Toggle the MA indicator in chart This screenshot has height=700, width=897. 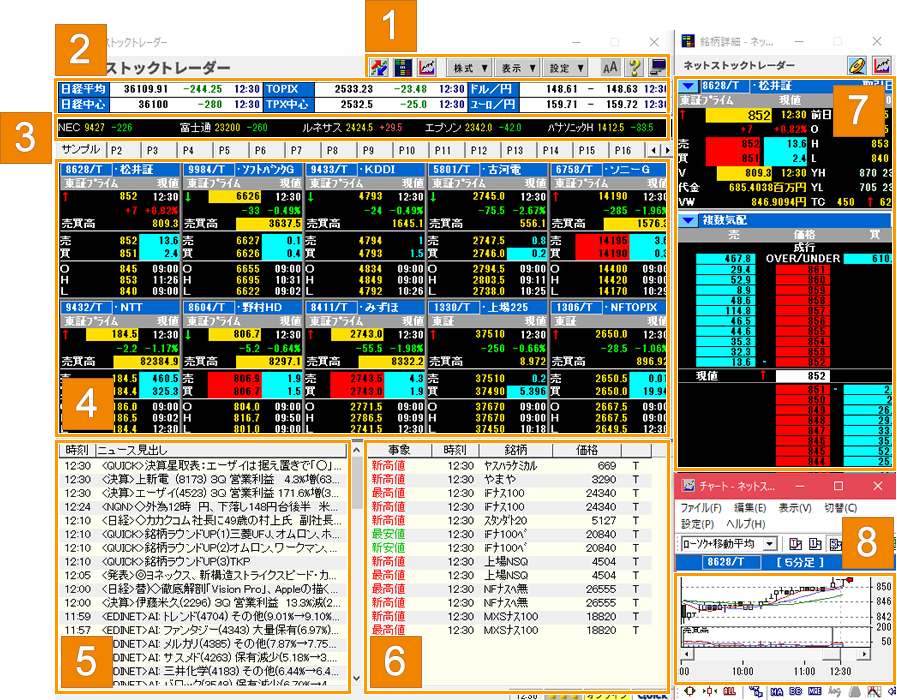click(x=776, y=691)
